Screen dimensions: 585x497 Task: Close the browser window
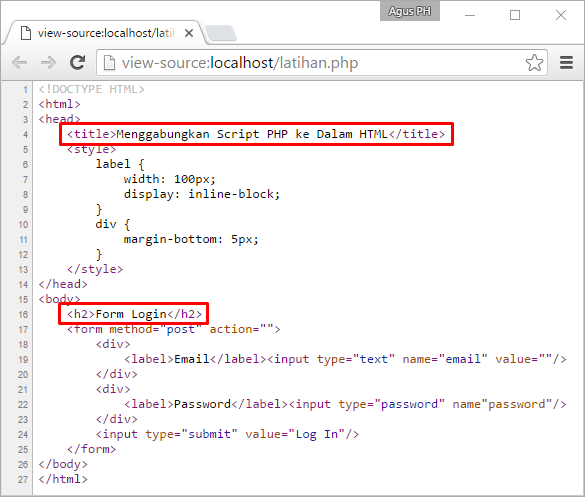coord(561,15)
